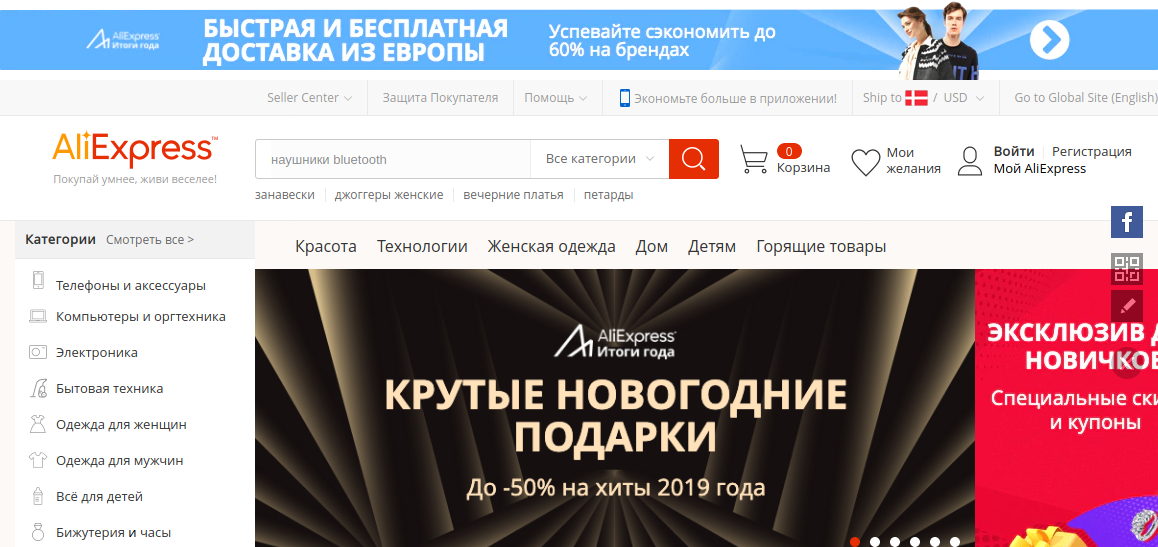Open Всё для детей category
Image resolution: width=1158 pixels, height=547 pixels.
(99, 496)
